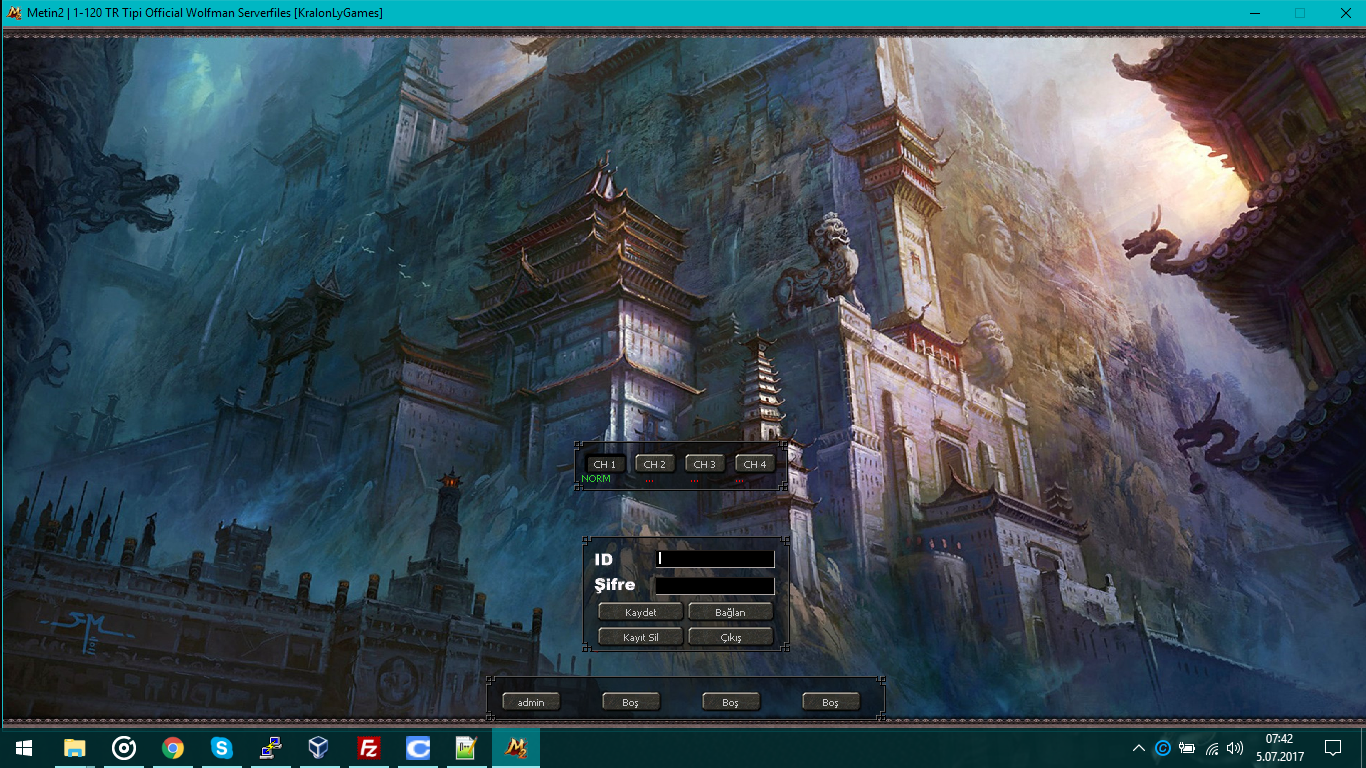
Task: Minimize the Metin2 game window
Action: (x=1254, y=13)
